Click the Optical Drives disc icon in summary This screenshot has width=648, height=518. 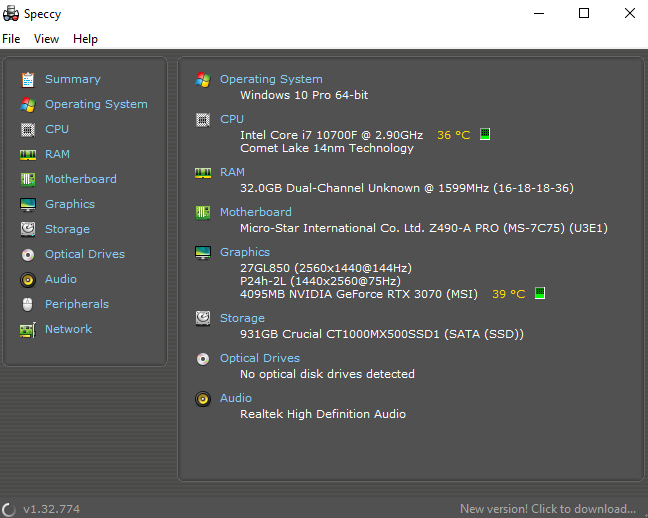[203, 358]
